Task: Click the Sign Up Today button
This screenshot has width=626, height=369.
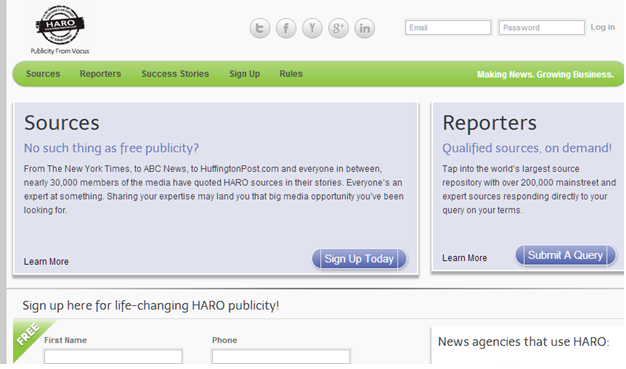Action: (x=359, y=259)
